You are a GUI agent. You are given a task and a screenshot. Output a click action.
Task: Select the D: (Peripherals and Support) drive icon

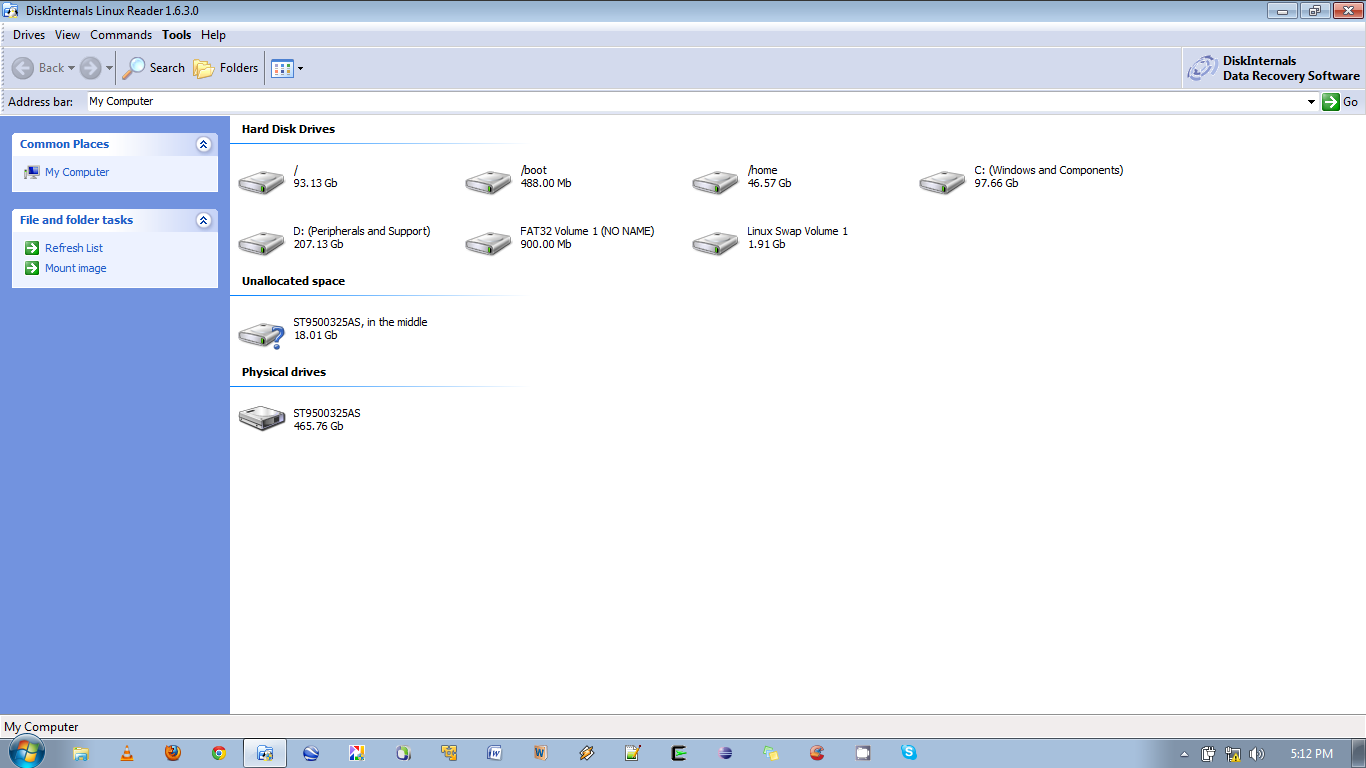coord(262,243)
